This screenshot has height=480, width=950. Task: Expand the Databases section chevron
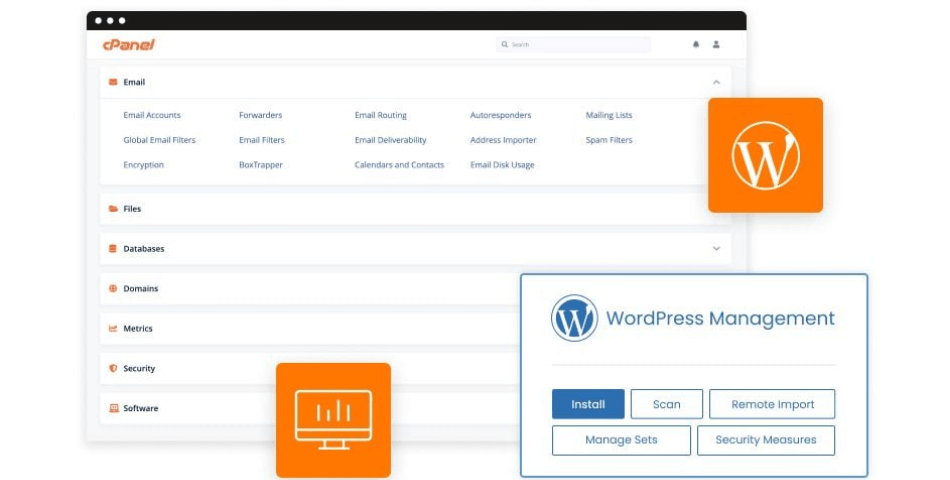click(x=716, y=249)
